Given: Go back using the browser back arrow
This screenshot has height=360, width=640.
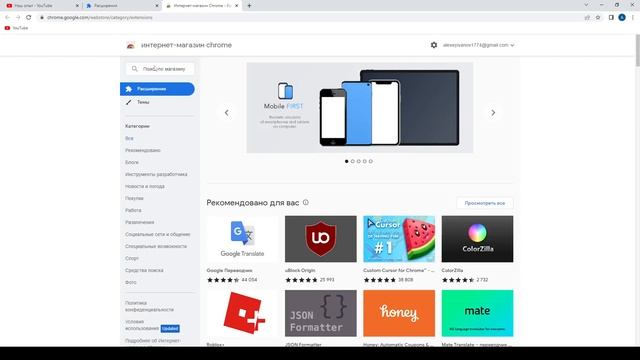Looking at the screenshot, I should 7,18.
